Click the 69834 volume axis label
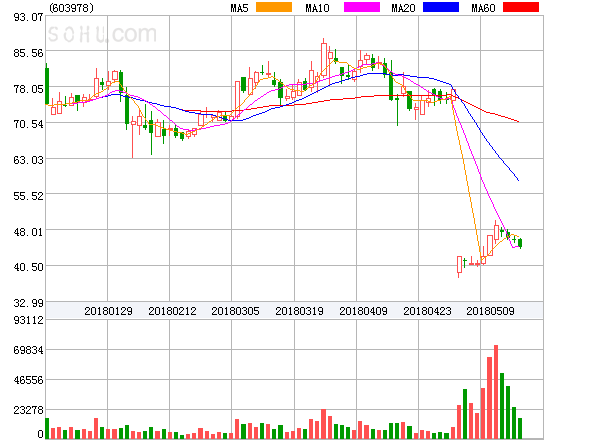 28,350
